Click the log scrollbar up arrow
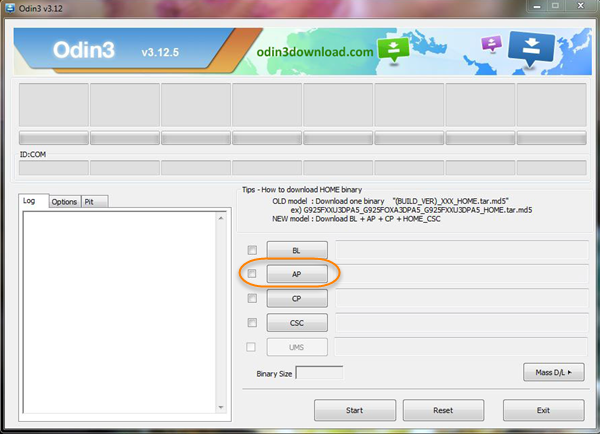The height and width of the screenshot is (434, 600). 221,218
